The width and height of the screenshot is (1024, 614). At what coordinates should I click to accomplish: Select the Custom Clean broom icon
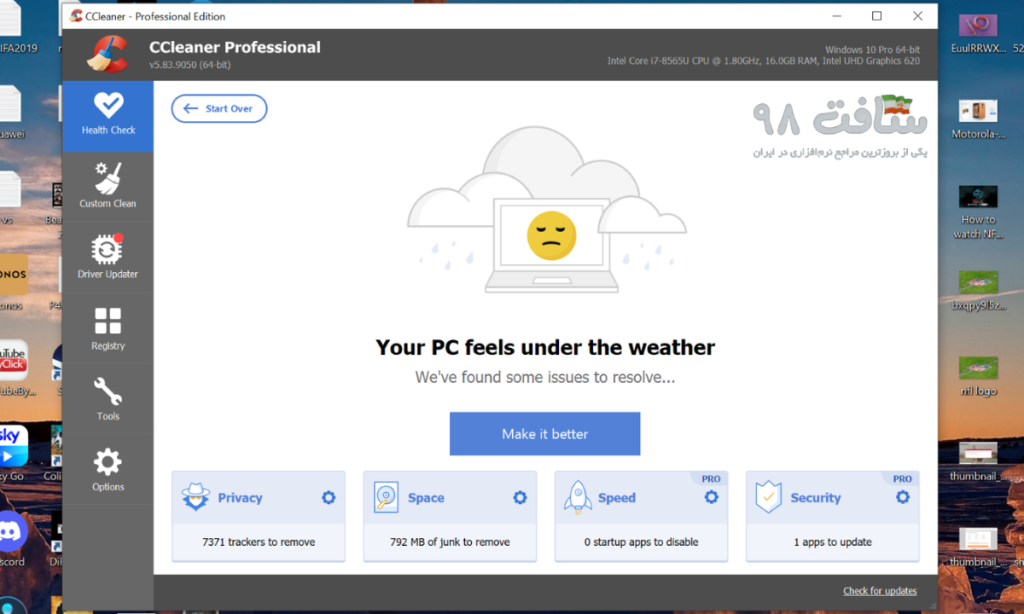(x=108, y=178)
